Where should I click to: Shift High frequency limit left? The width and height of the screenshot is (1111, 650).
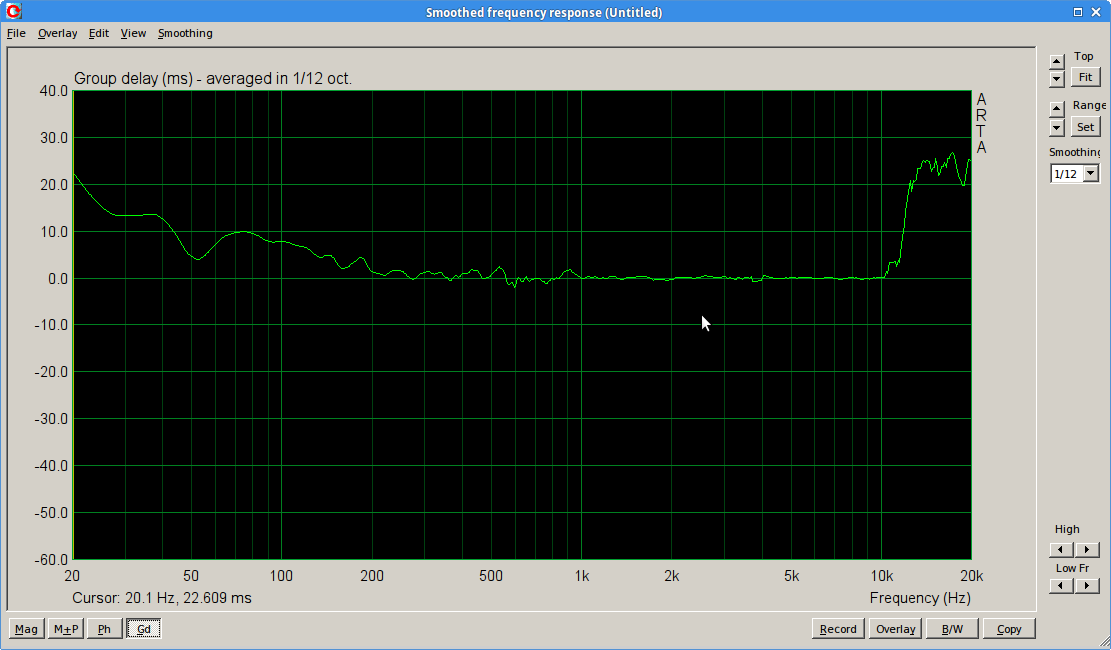[1061, 549]
